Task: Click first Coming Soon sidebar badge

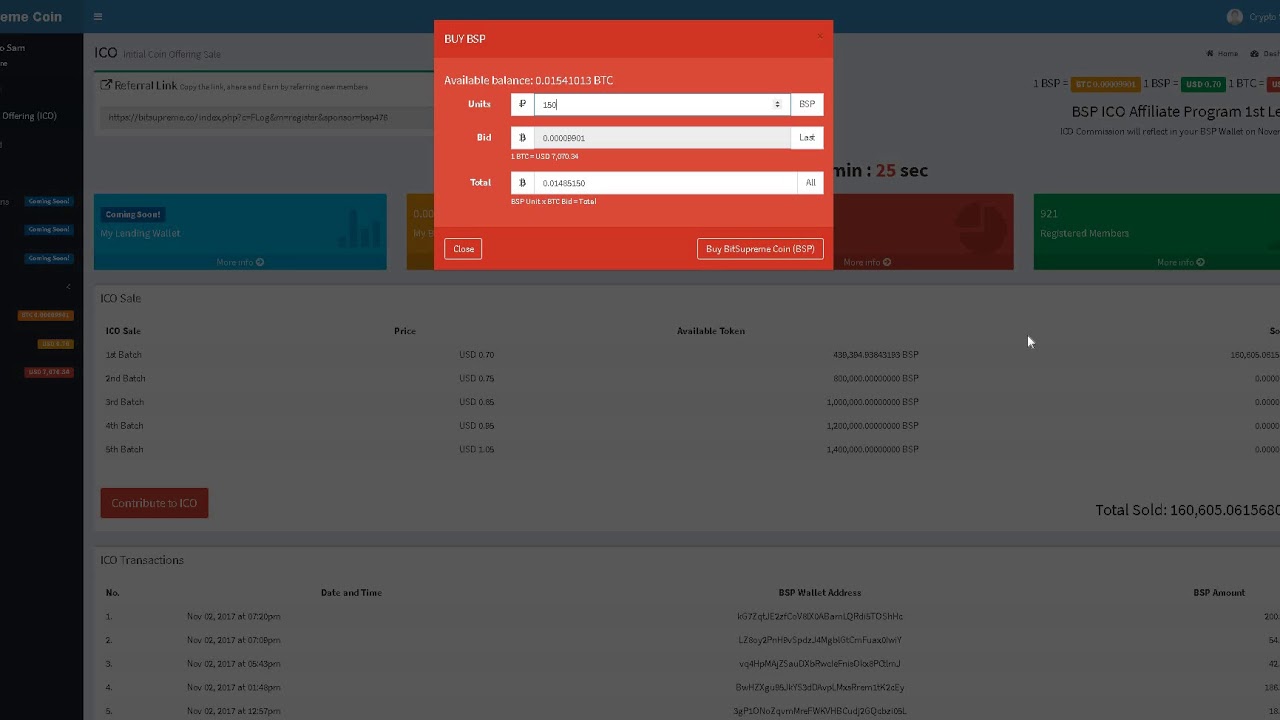Action: (49, 201)
